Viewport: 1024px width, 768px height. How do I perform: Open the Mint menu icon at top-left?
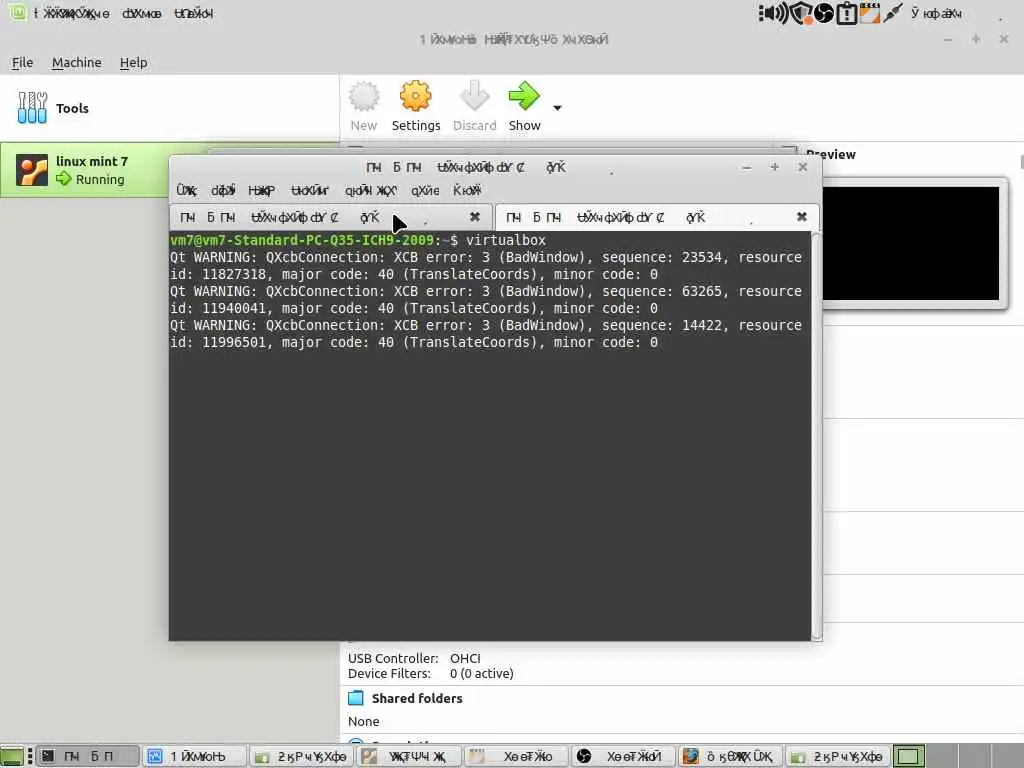17,12
